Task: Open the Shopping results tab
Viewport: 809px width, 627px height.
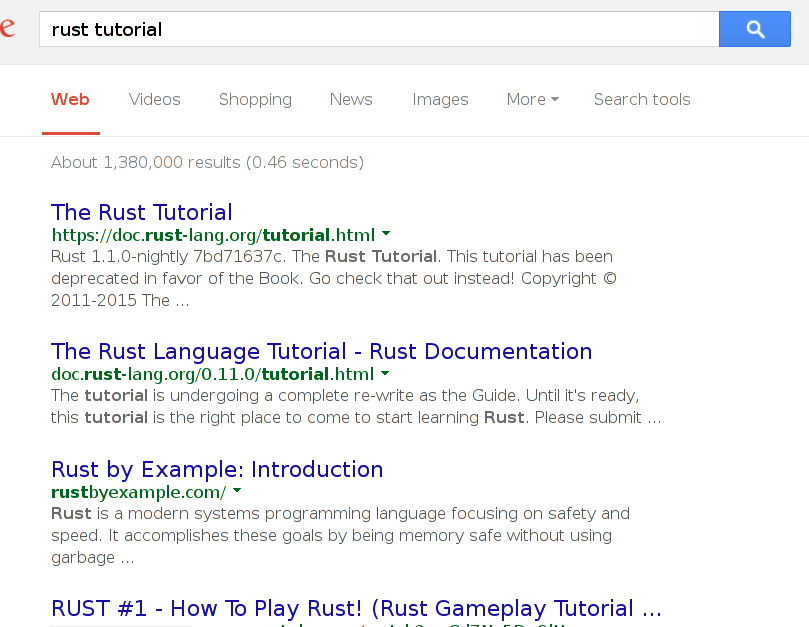Action: [255, 99]
